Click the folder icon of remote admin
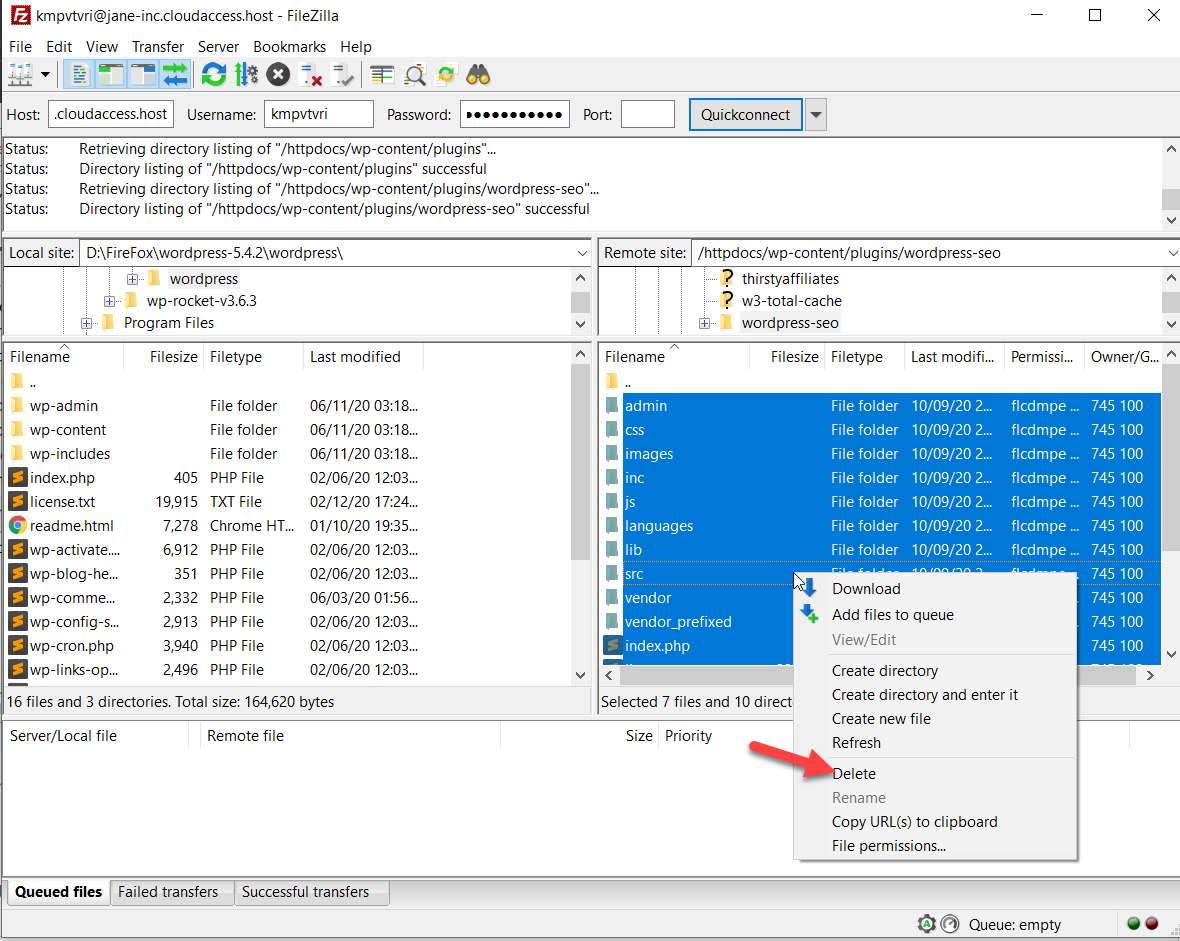This screenshot has width=1180, height=941. pyautogui.click(x=613, y=405)
